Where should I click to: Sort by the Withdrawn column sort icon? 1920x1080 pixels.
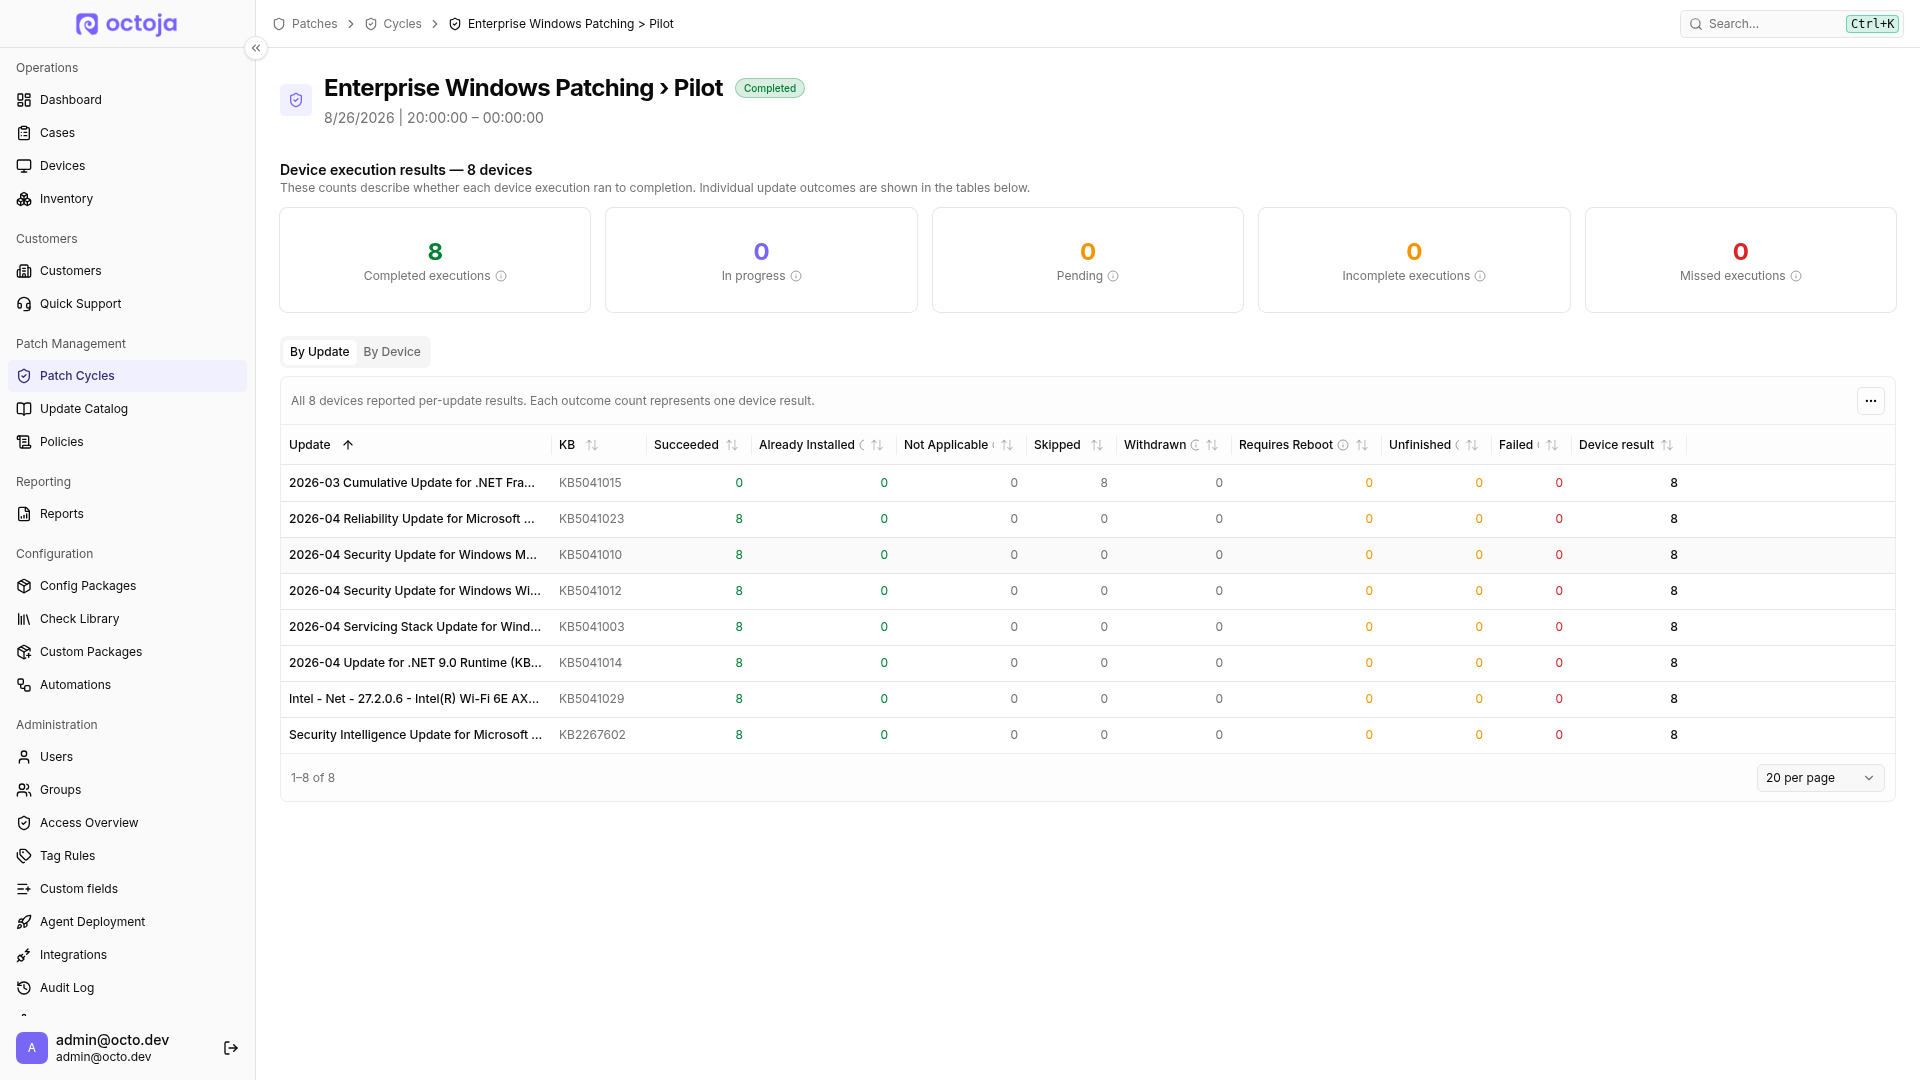tap(1212, 445)
